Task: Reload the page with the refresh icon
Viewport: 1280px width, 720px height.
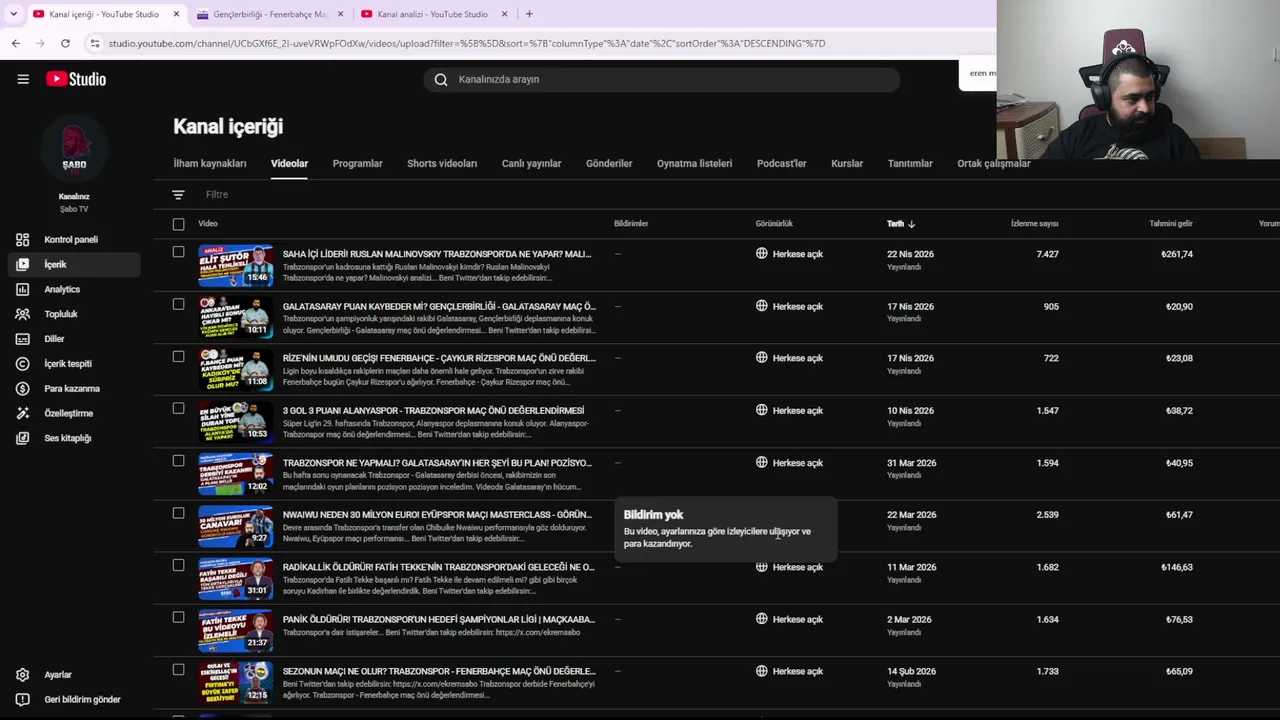Action: [65, 43]
